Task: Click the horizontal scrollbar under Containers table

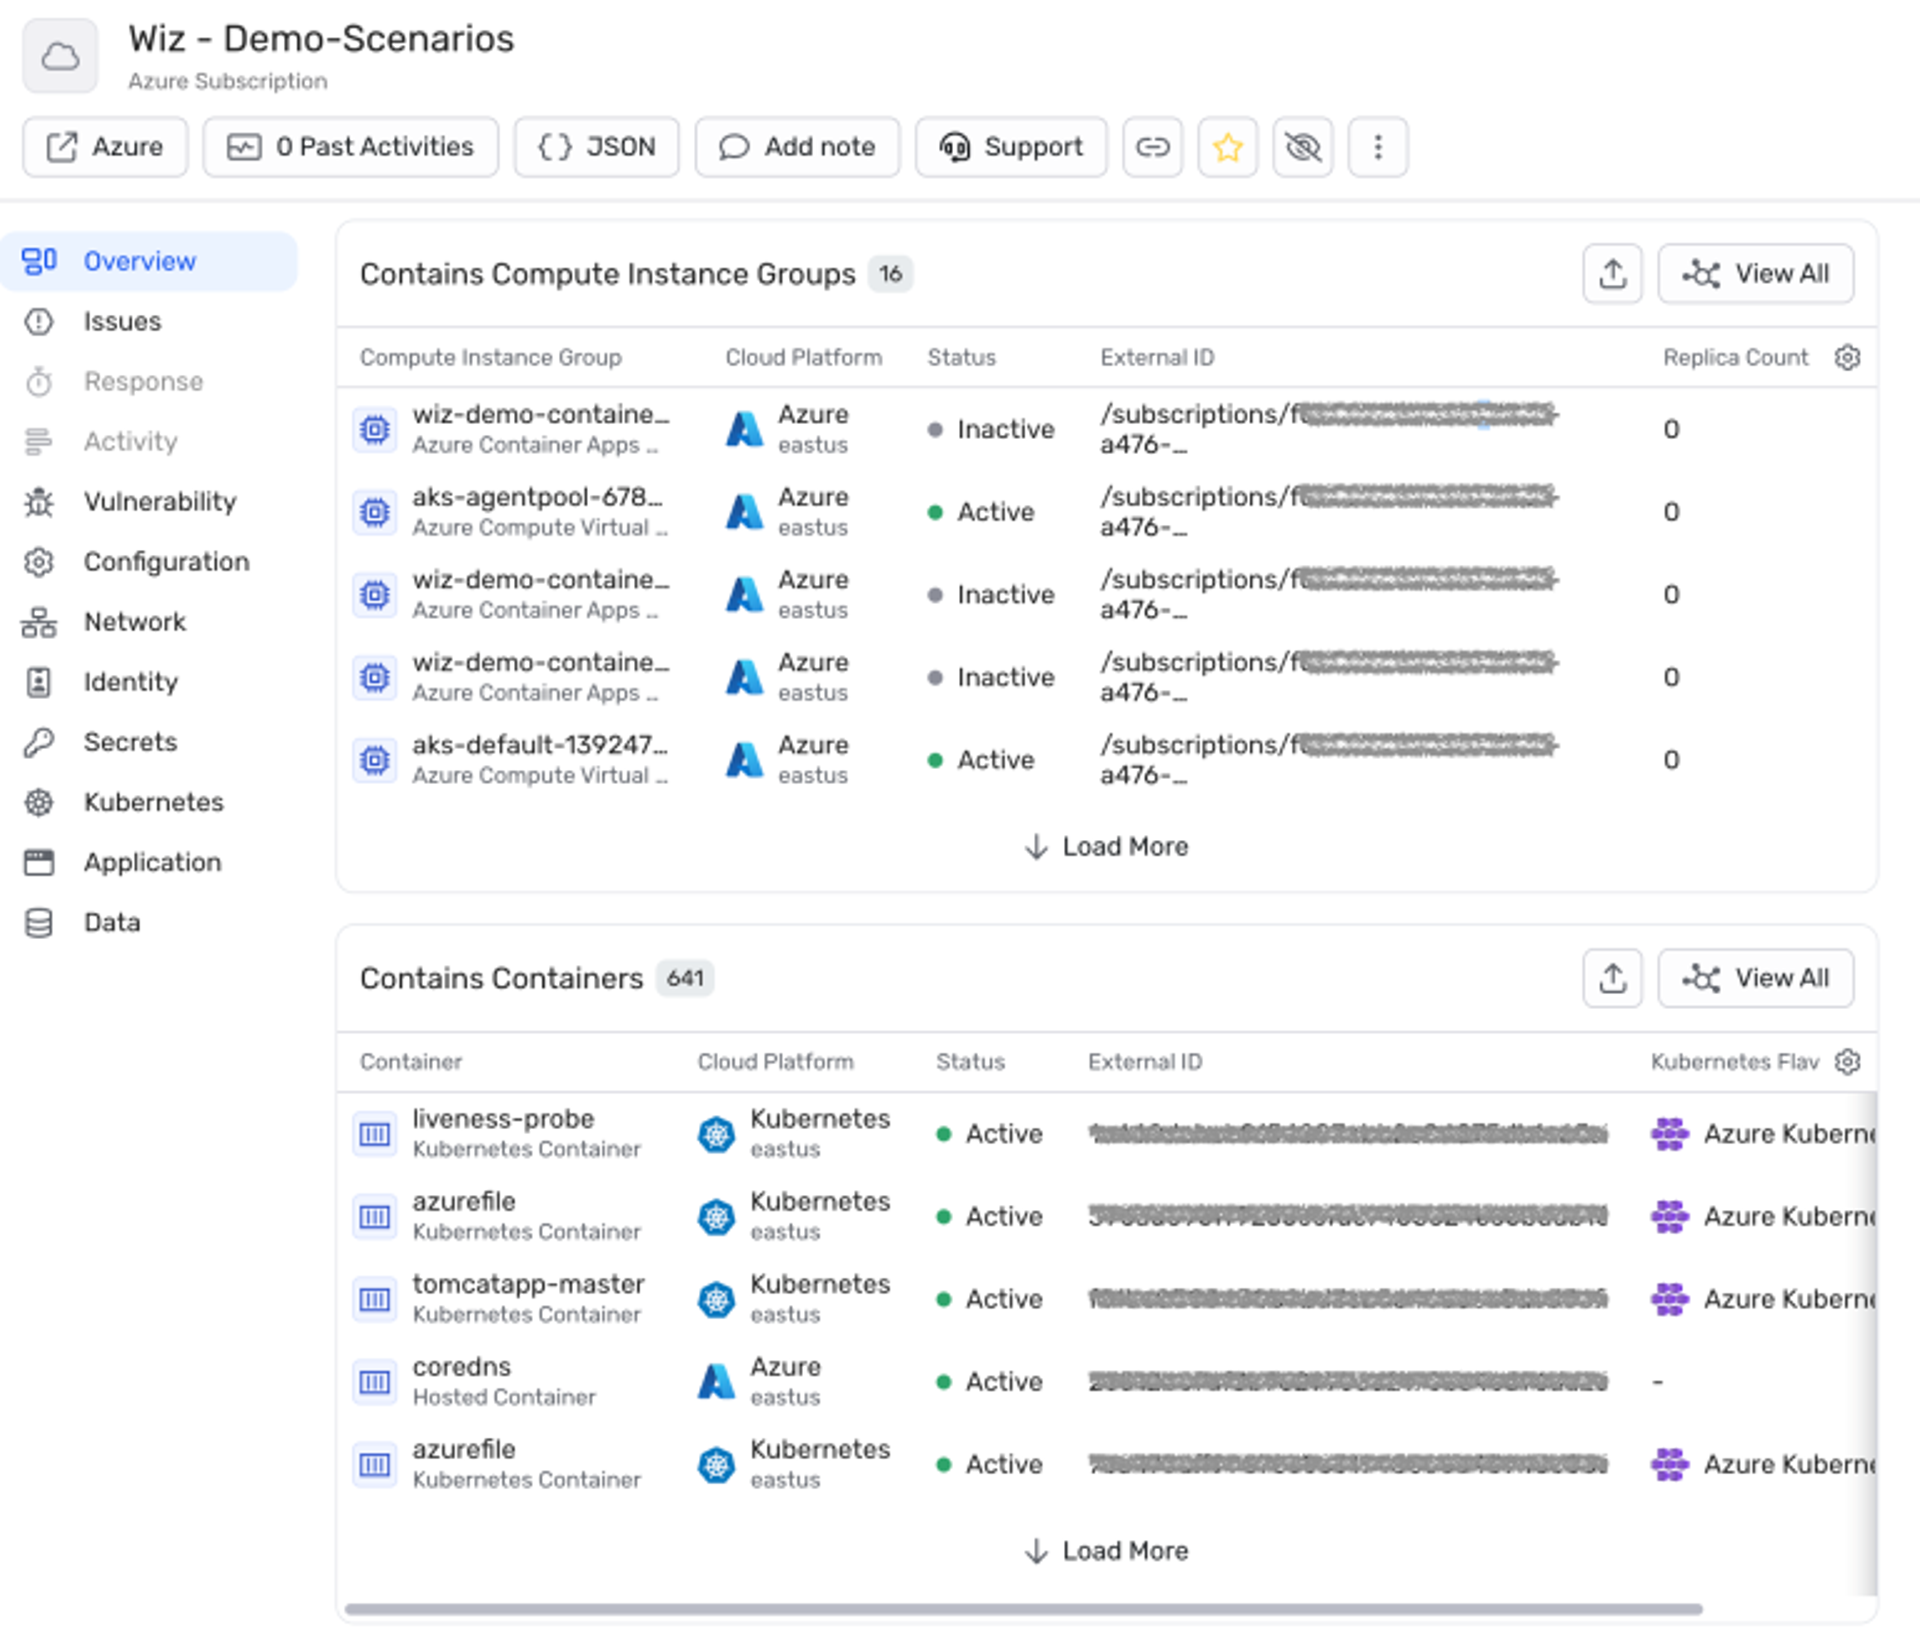Action: coord(1023,1609)
